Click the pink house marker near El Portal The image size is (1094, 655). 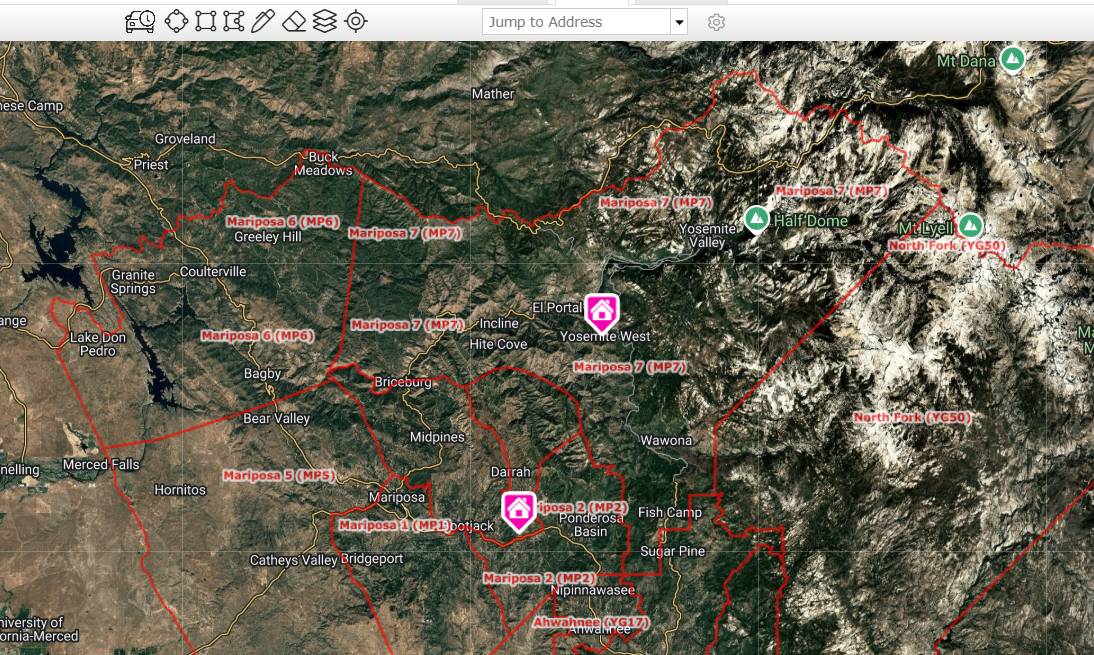click(x=601, y=312)
